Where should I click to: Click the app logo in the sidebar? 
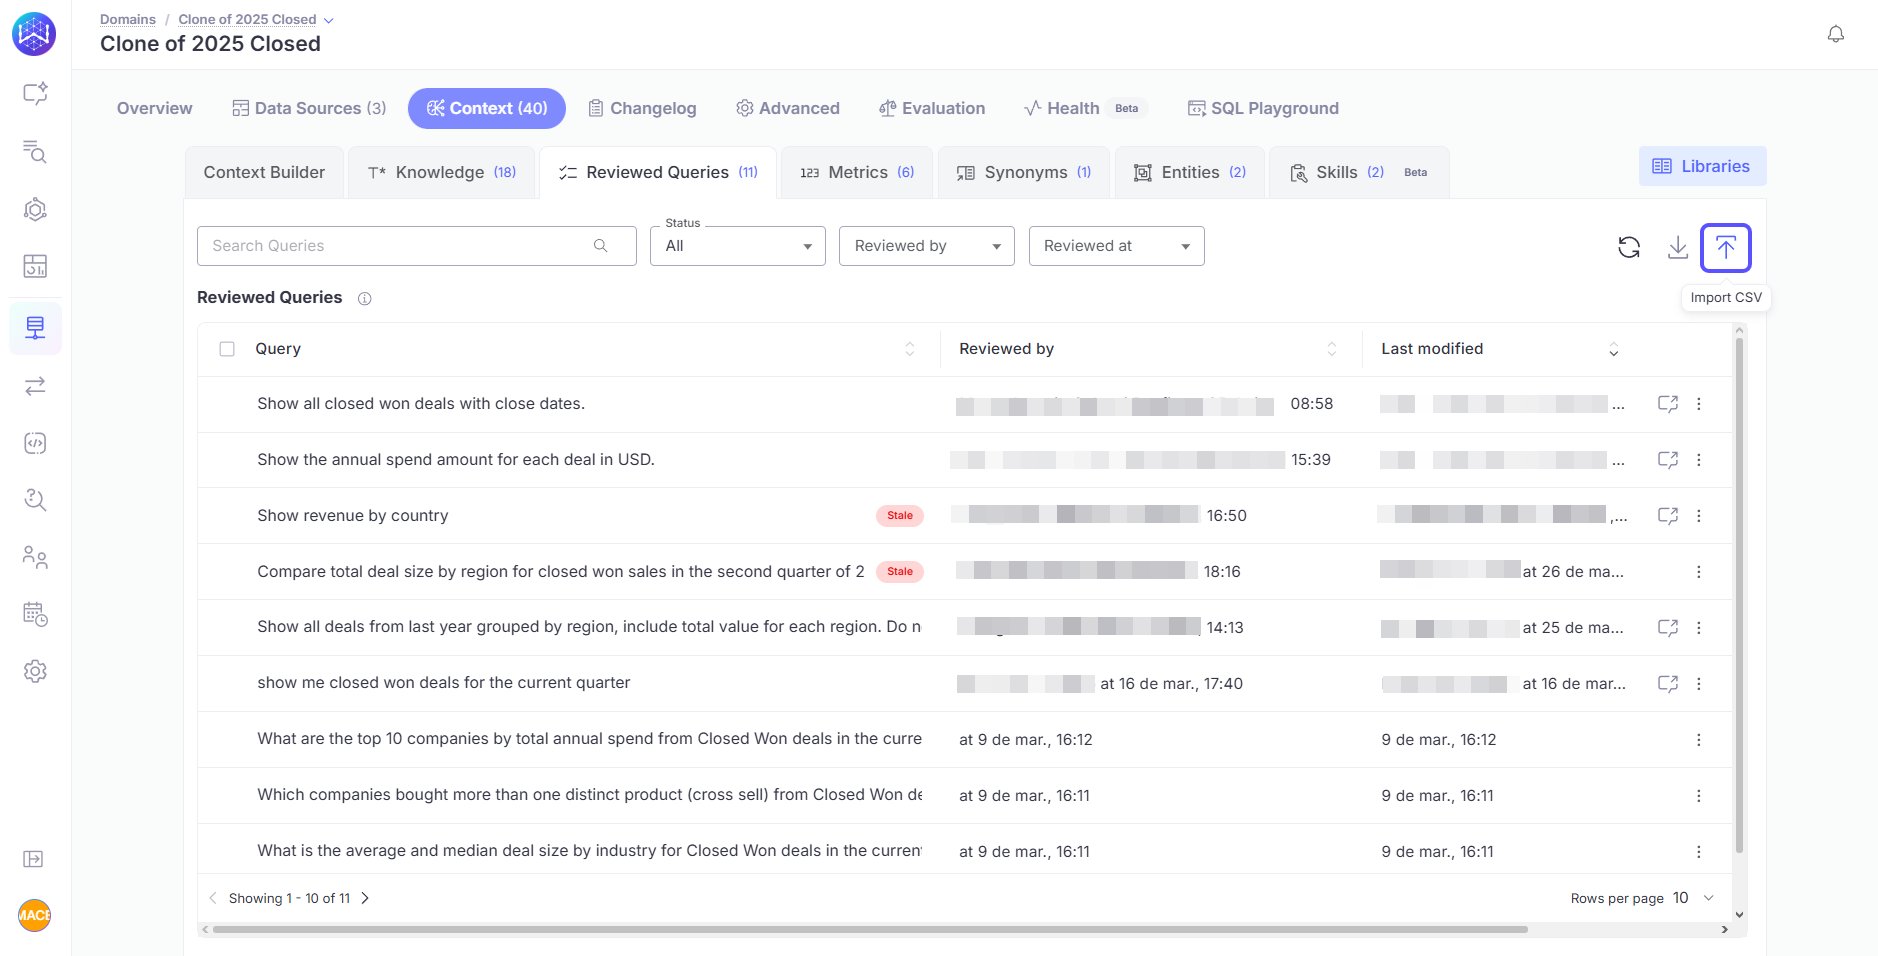34,34
